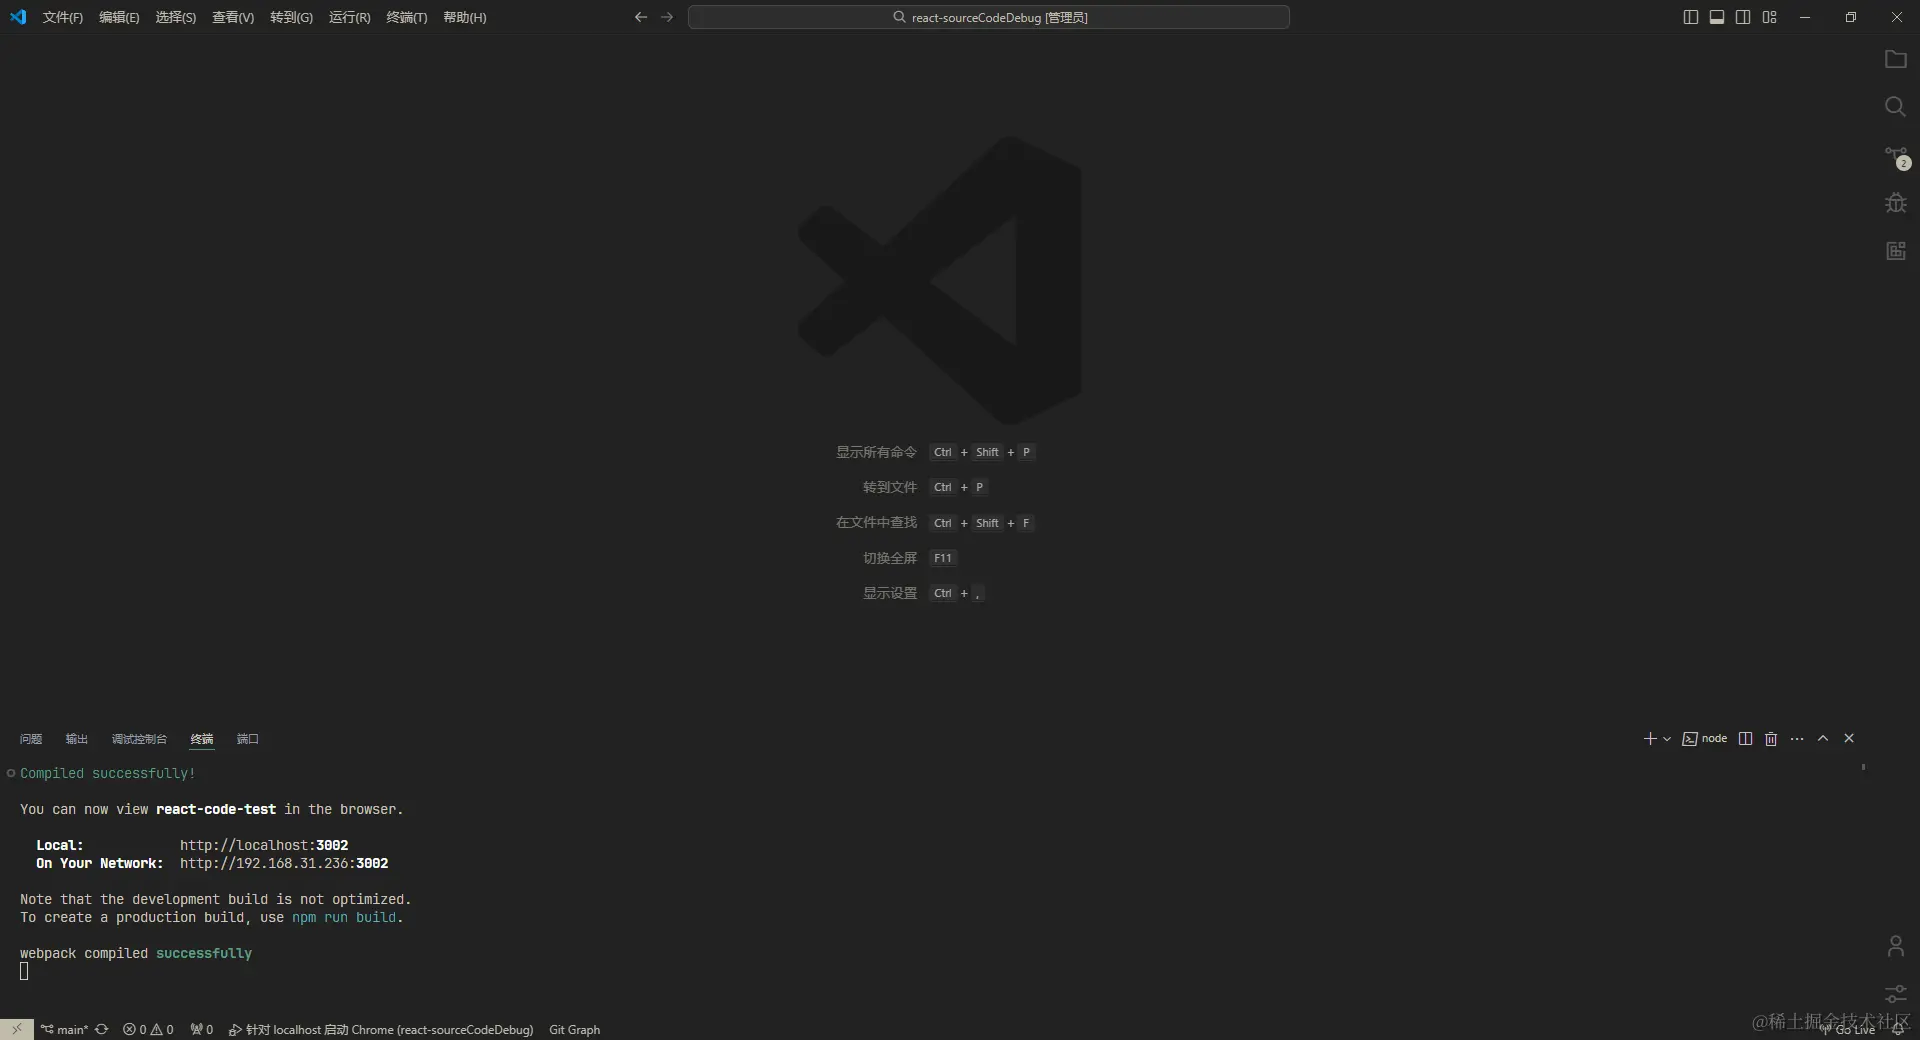Open the 编辑(E) menu

119,17
